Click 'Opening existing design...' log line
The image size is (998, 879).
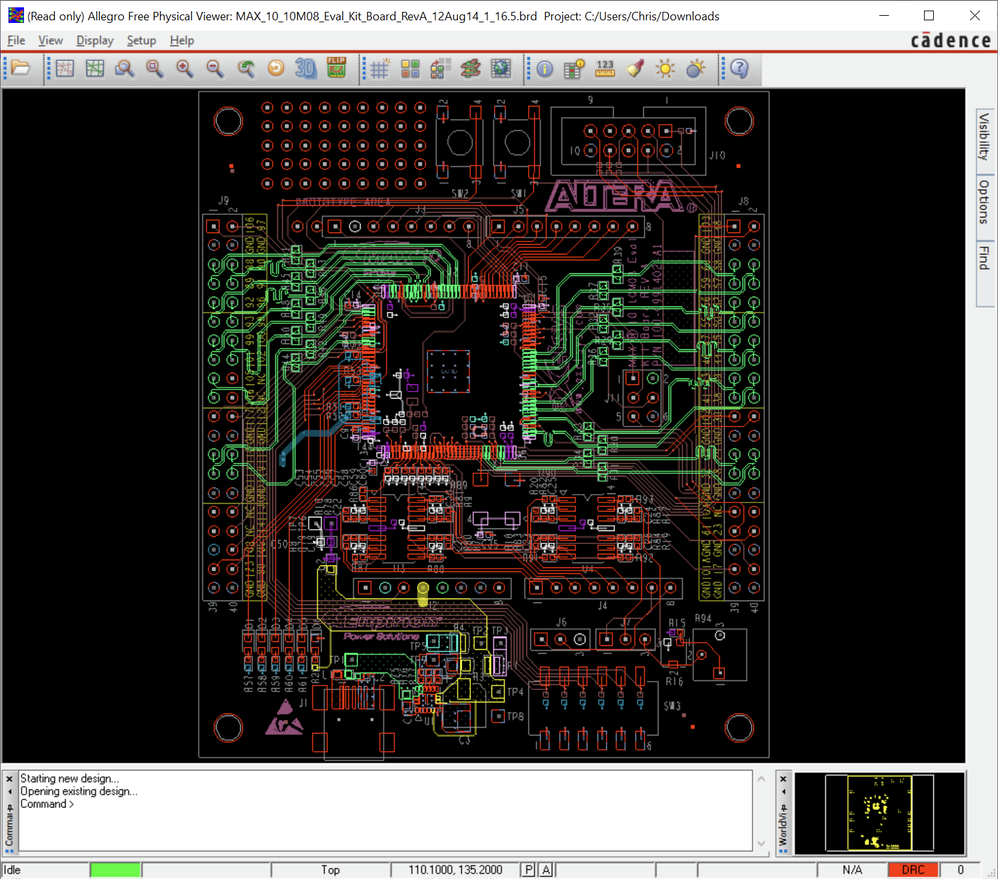coord(79,791)
